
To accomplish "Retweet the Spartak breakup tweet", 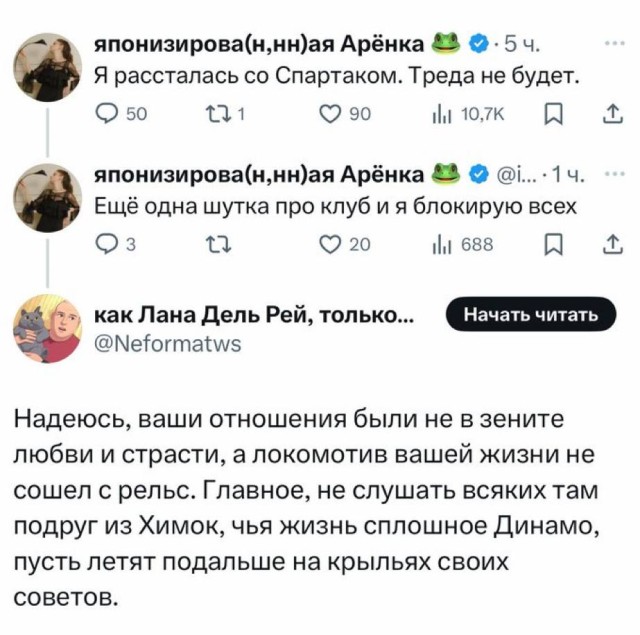I will [224, 114].
